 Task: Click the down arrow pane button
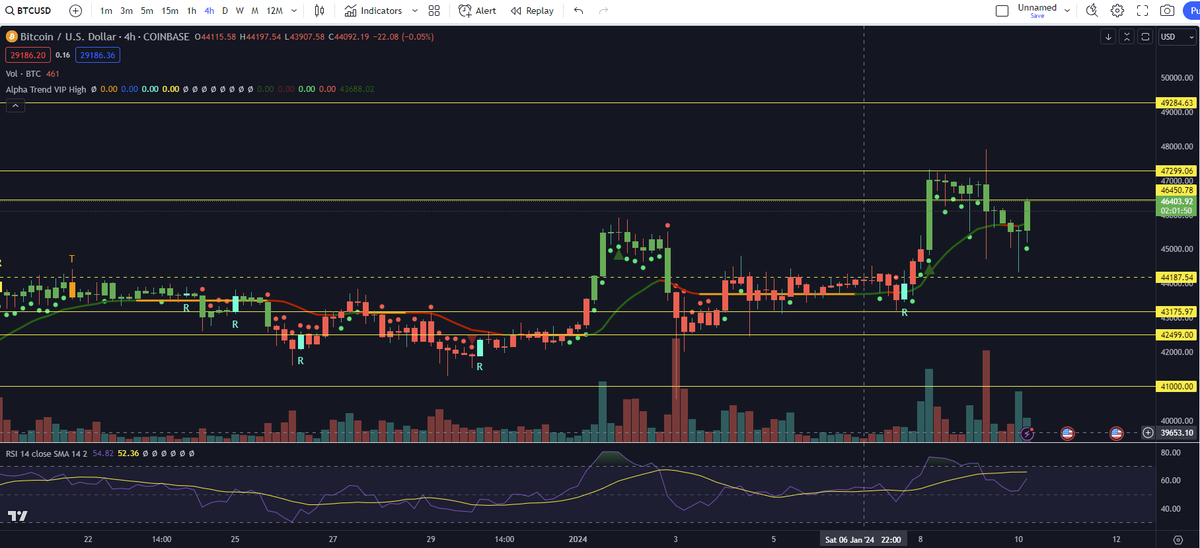tap(1108, 37)
